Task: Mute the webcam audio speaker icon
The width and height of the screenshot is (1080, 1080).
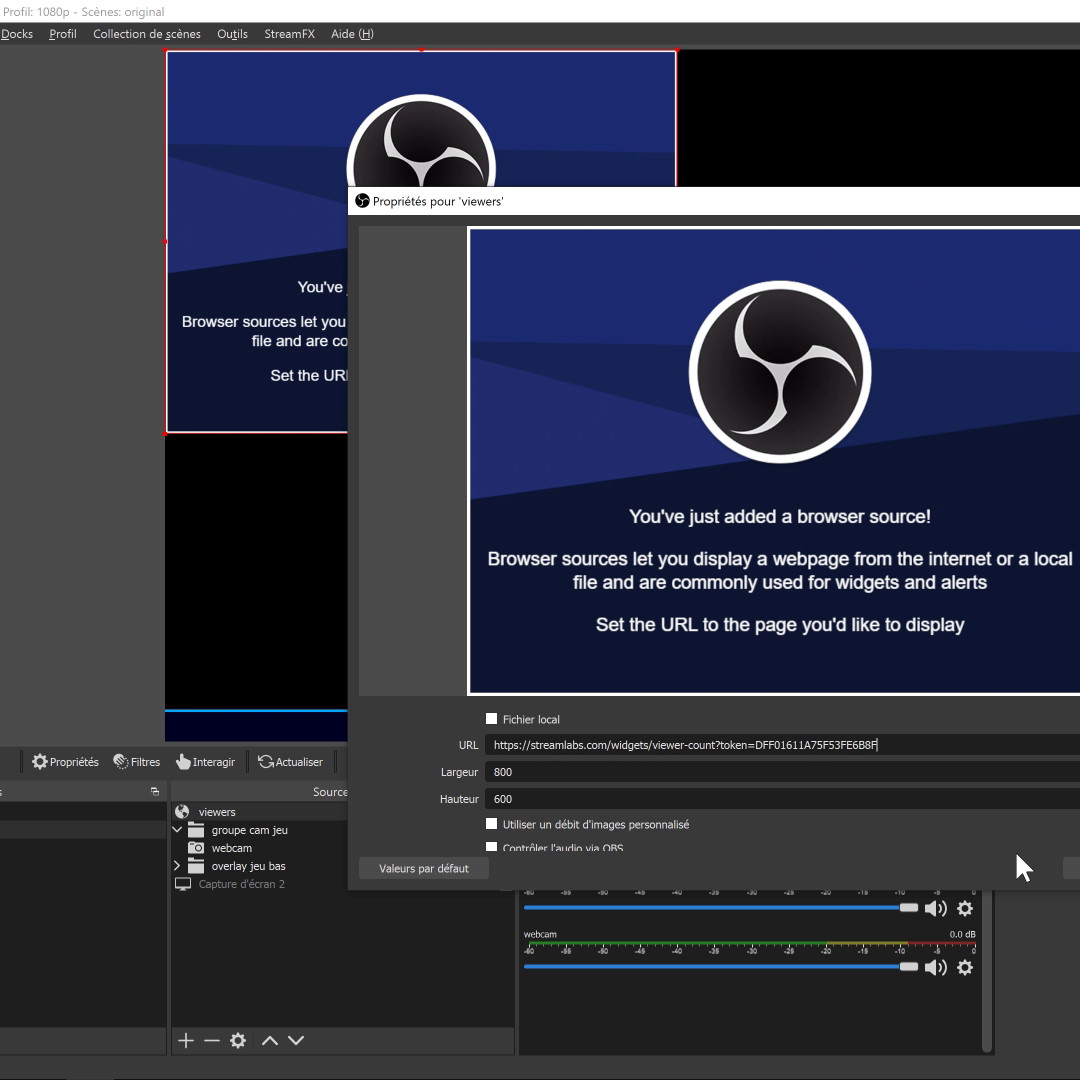Action: pos(935,967)
